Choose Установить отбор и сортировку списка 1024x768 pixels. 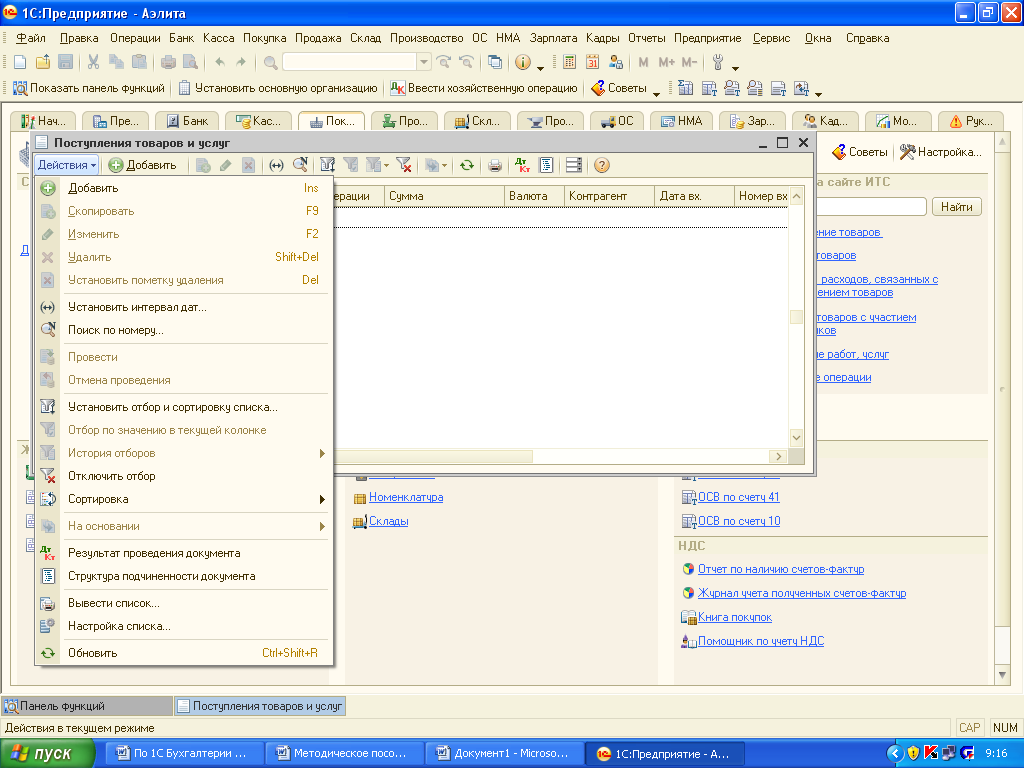coord(184,407)
